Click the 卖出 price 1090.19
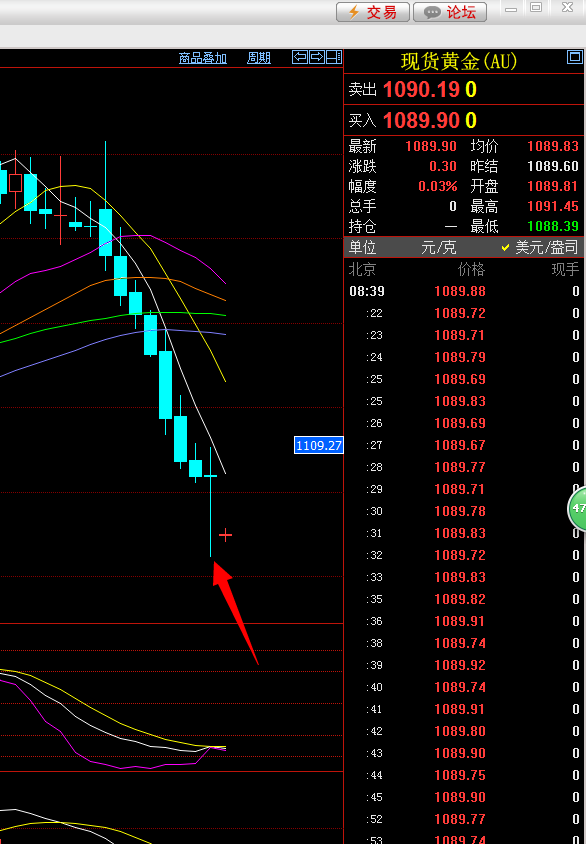 coord(421,89)
